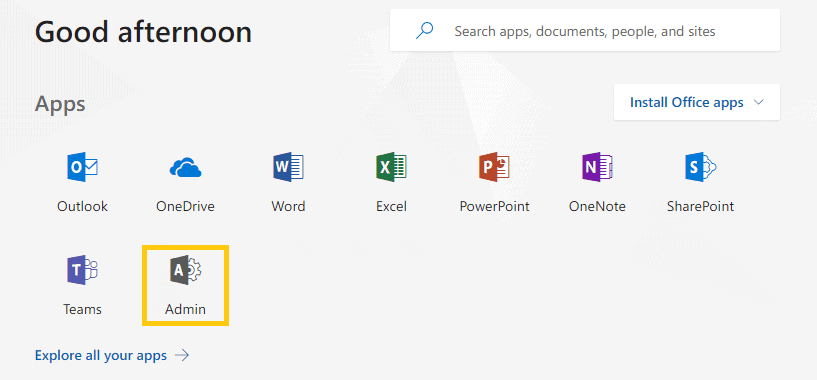
Task: Click inside the search apps and documents field
Action: tap(585, 30)
